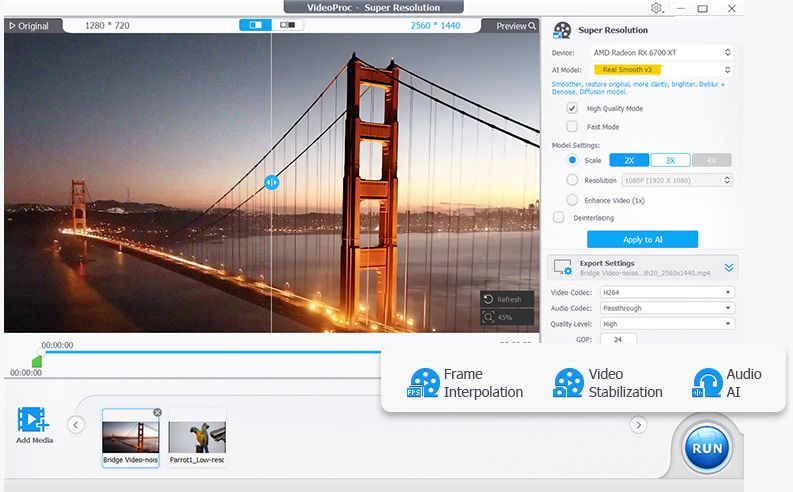Click the Apply to All button
The image size is (793, 492).
(642, 240)
